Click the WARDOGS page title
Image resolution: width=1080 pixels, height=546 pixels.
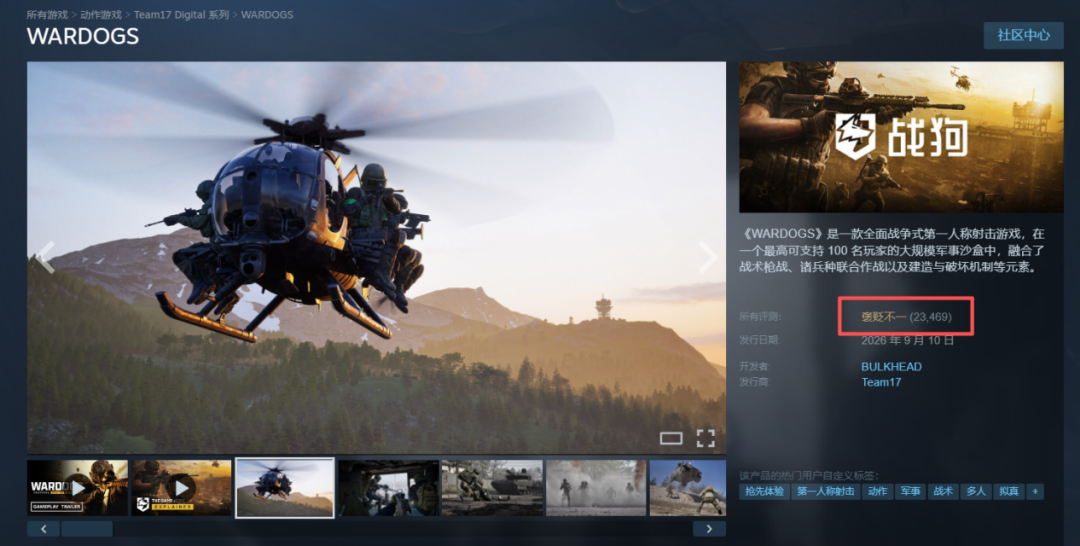83,36
